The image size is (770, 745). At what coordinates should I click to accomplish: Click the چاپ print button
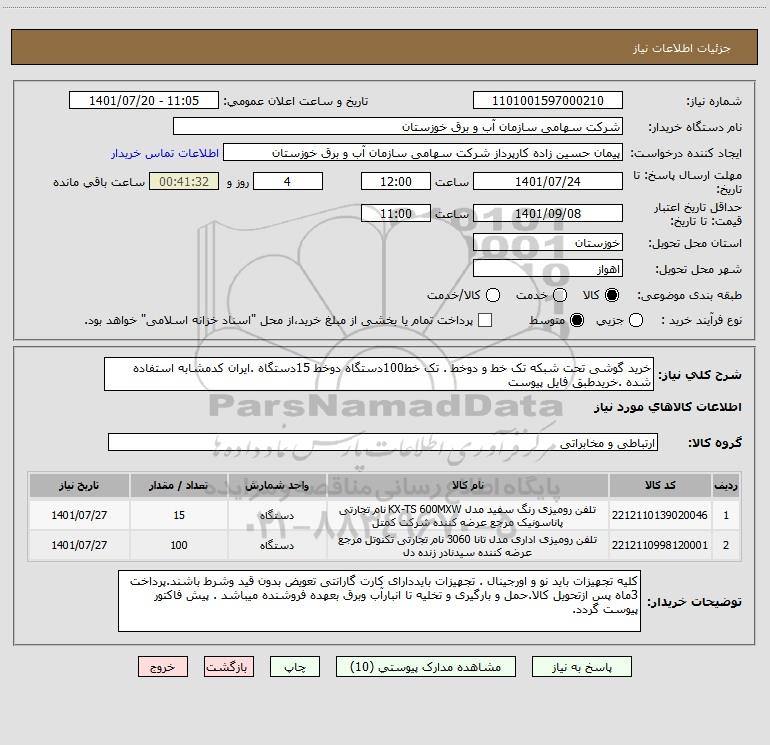295,667
